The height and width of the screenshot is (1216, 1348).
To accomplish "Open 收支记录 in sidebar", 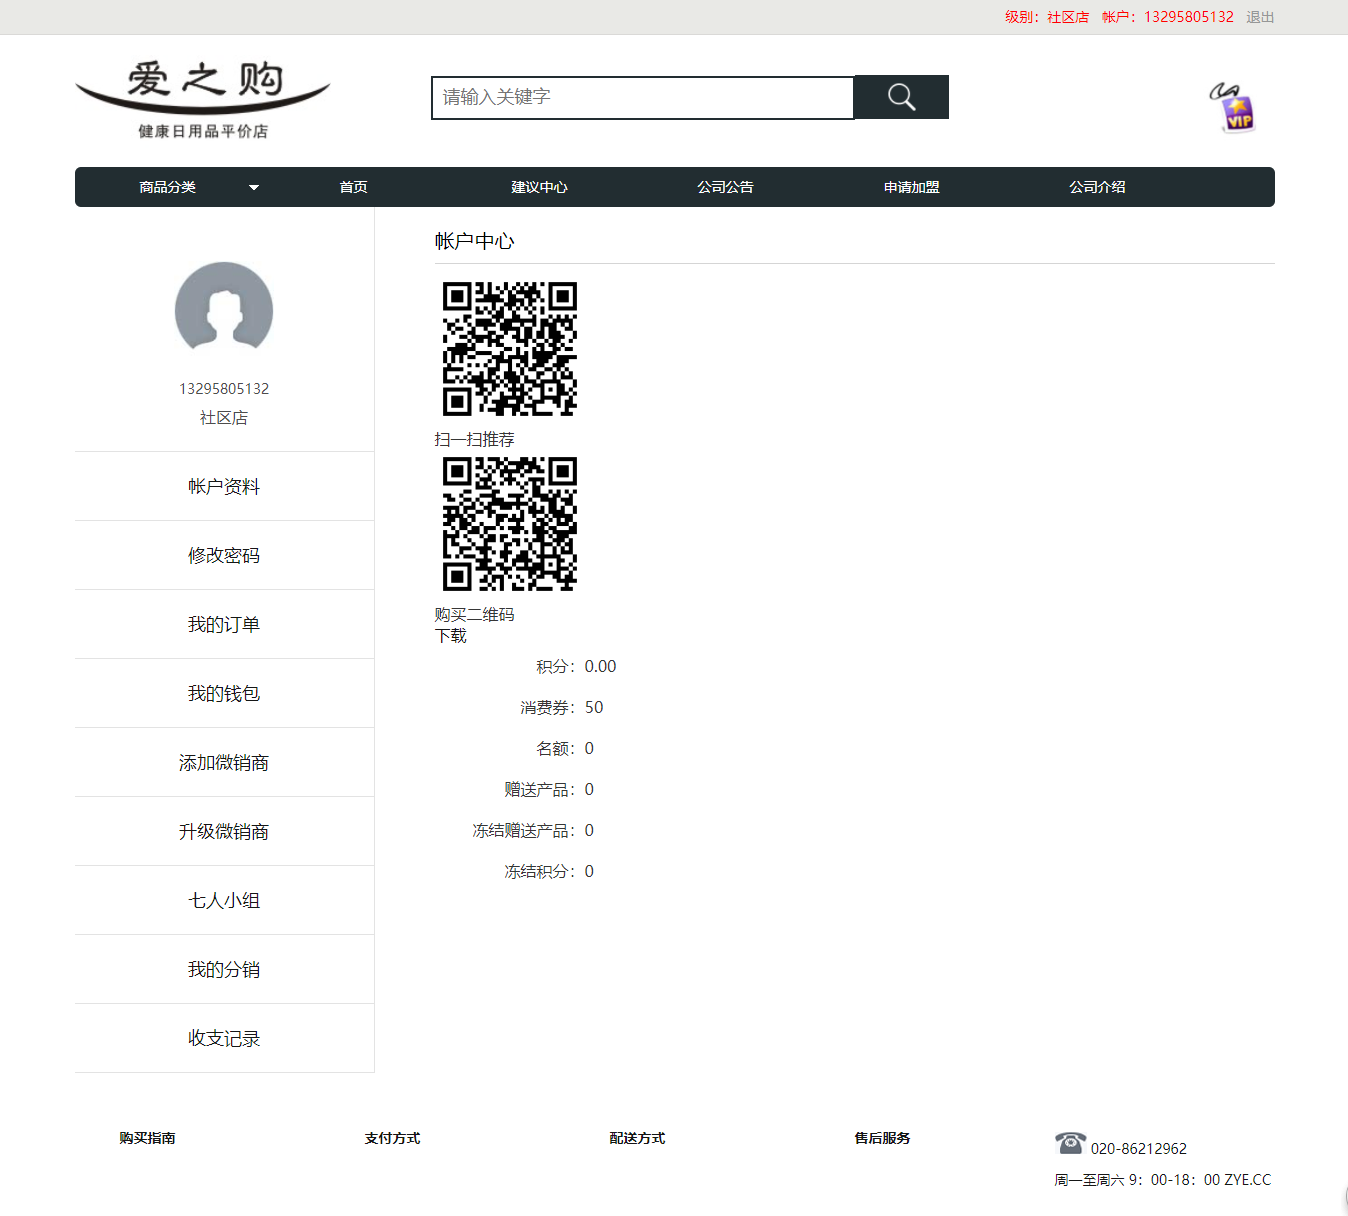I will click(x=224, y=1038).
